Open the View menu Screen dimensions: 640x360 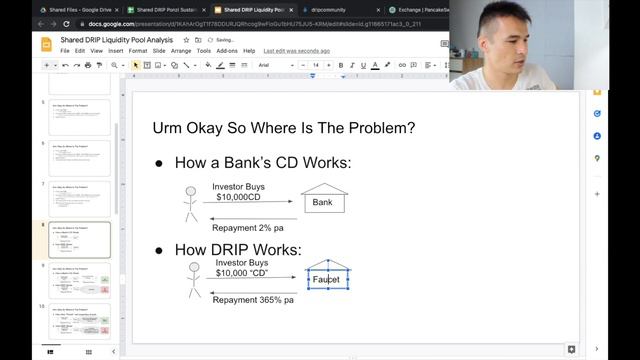pyautogui.click(x=96, y=51)
